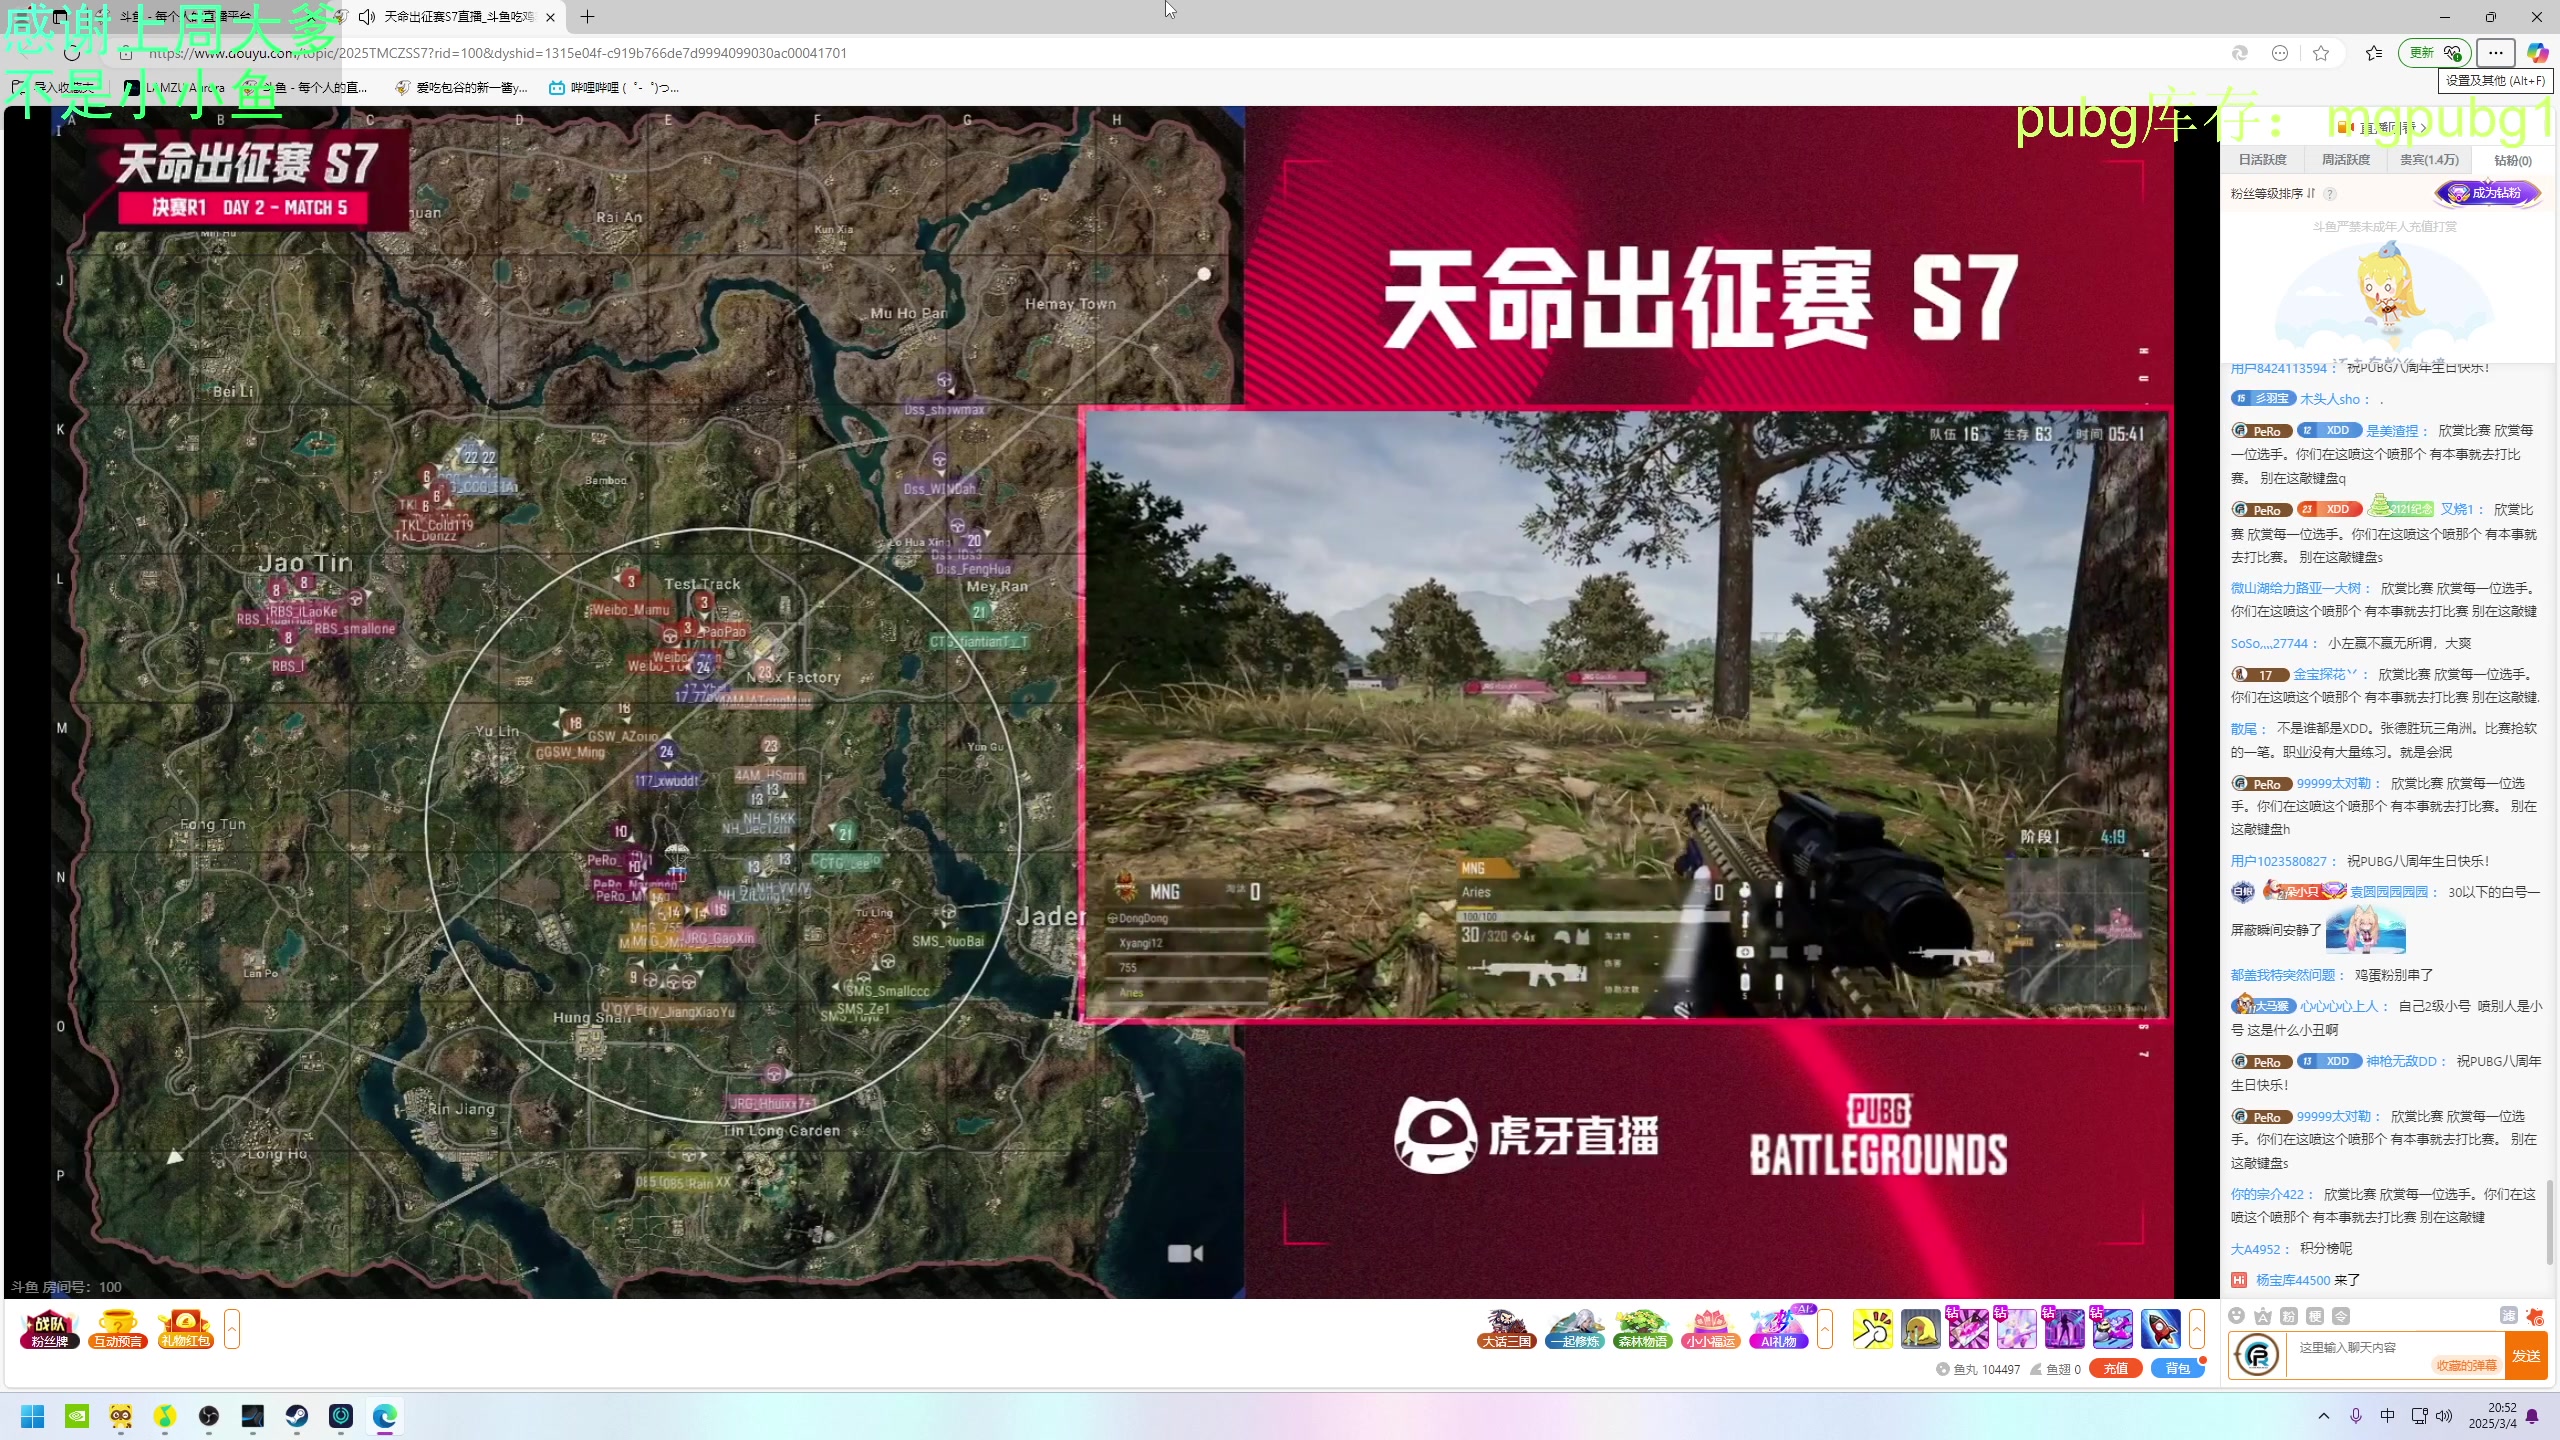Click the 充值 recharge button
Image resolution: width=2560 pixels, height=1440 pixels.
(2115, 1369)
